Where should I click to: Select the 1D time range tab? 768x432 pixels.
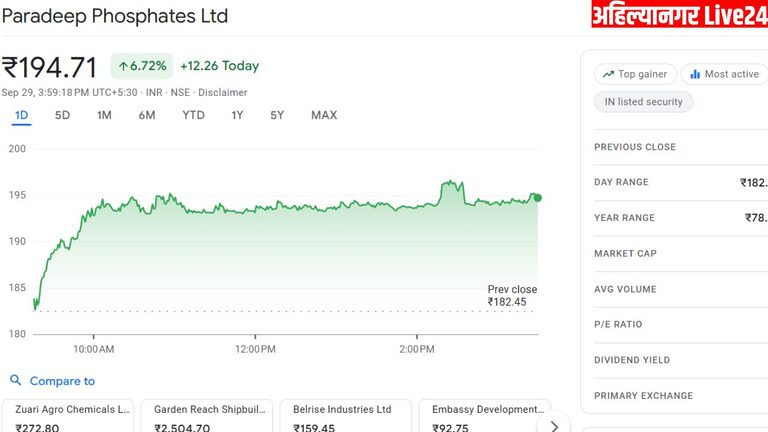[x=22, y=115]
